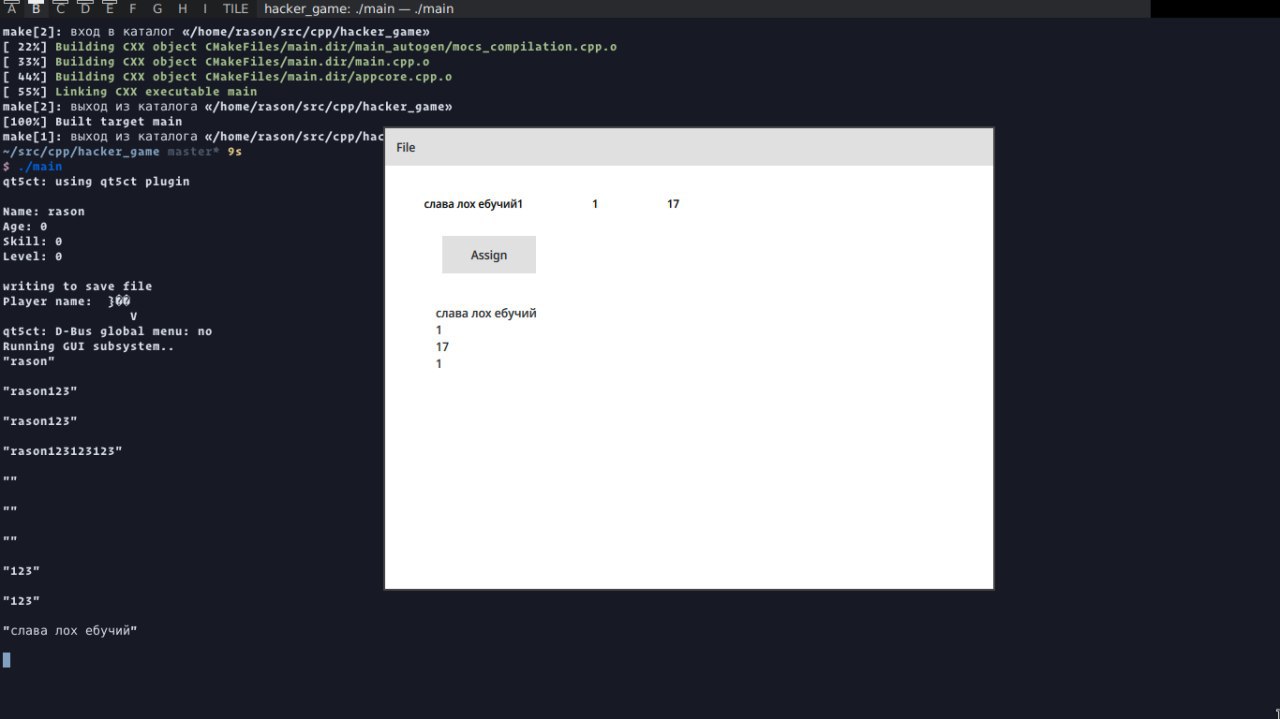The width and height of the screenshot is (1280, 719).
Task: Click the field containing '17' beside the name
Action: point(673,204)
